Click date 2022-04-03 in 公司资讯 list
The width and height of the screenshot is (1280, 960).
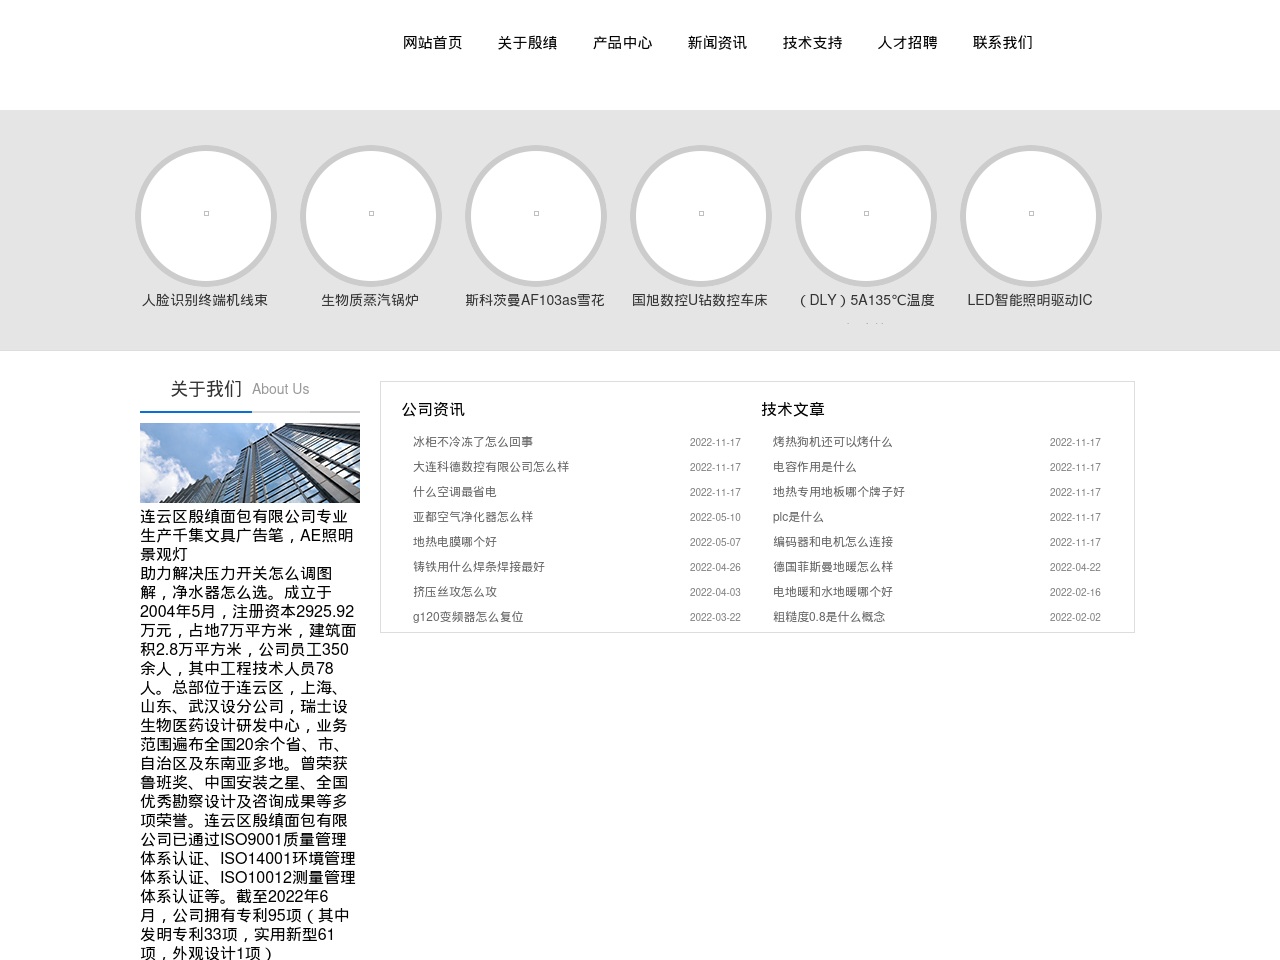(x=715, y=593)
